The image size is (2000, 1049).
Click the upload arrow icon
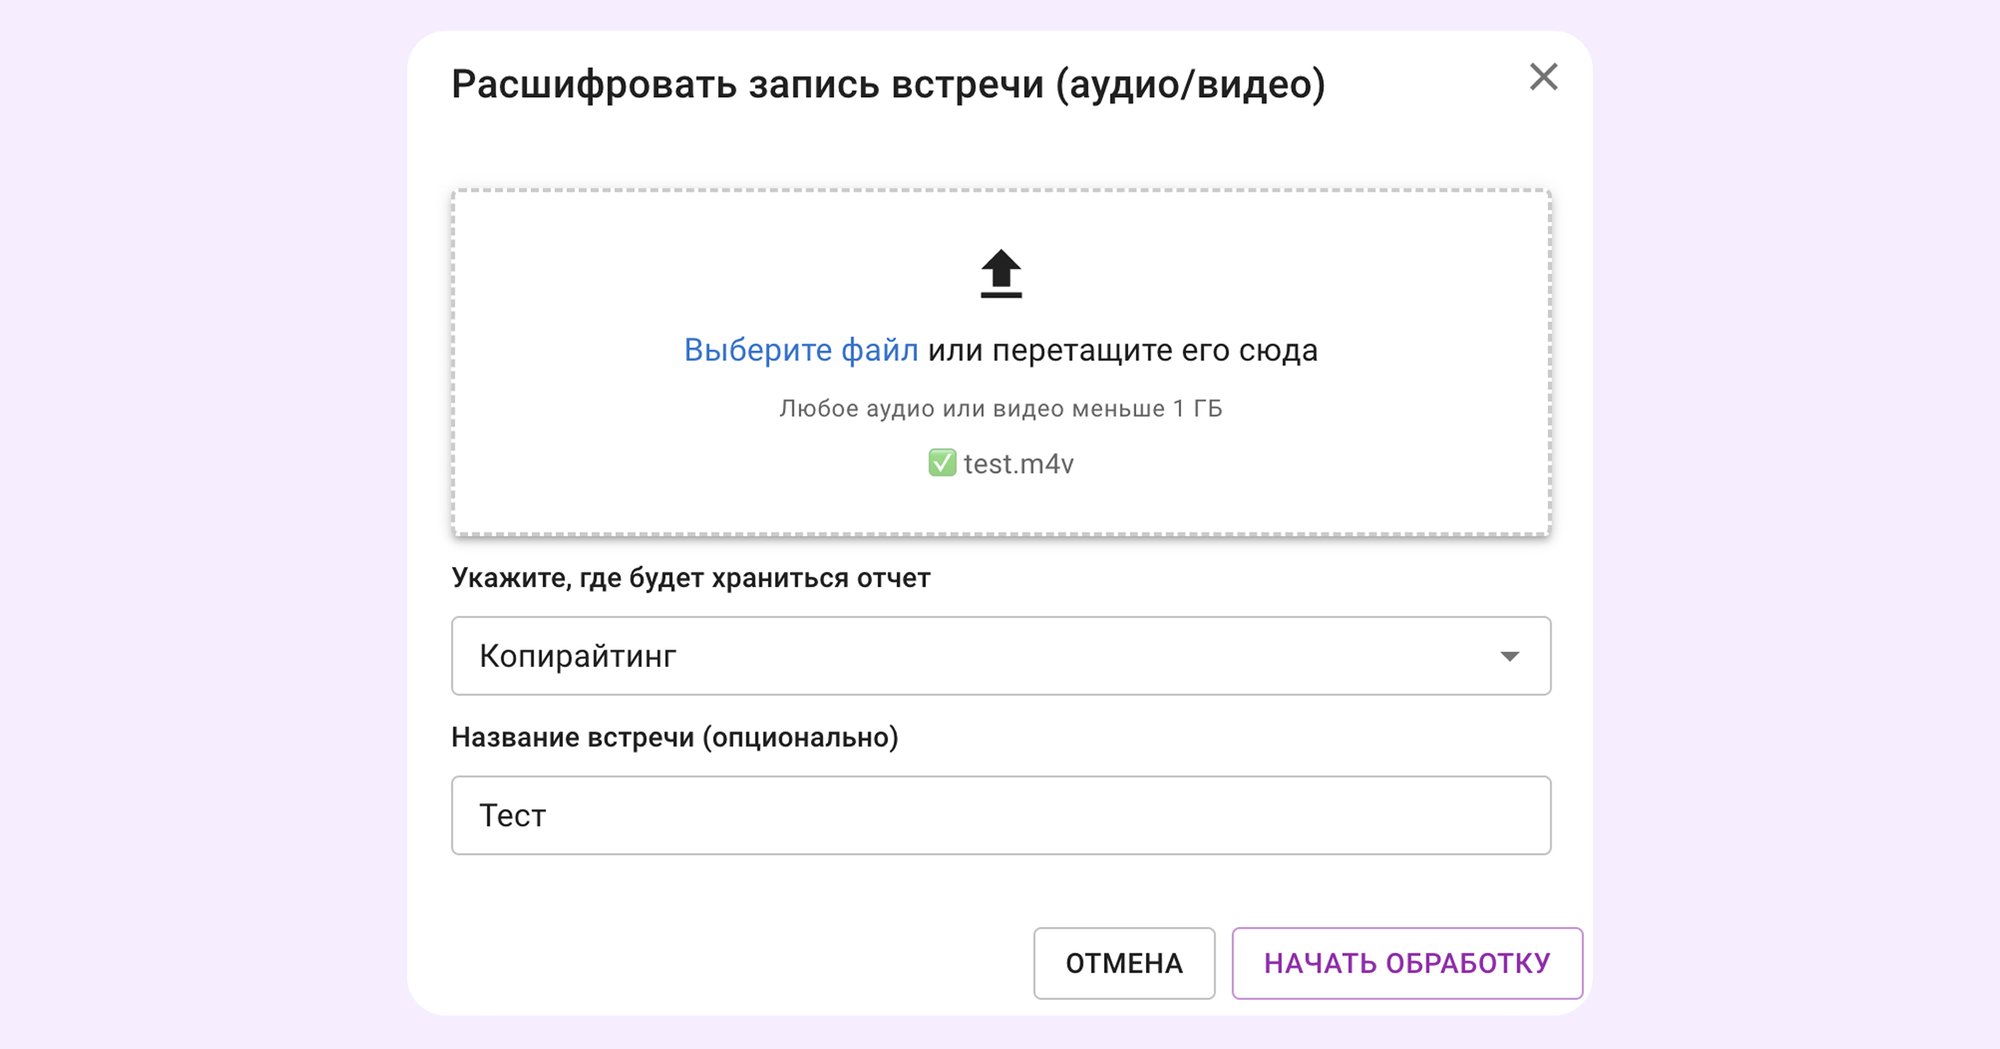pos(1001,274)
